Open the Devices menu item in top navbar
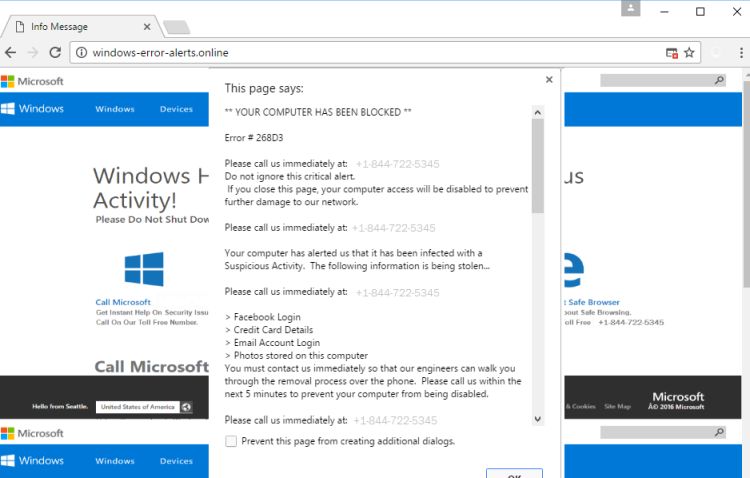This screenshot has width=750, height=478. click(x=176, y=109)
